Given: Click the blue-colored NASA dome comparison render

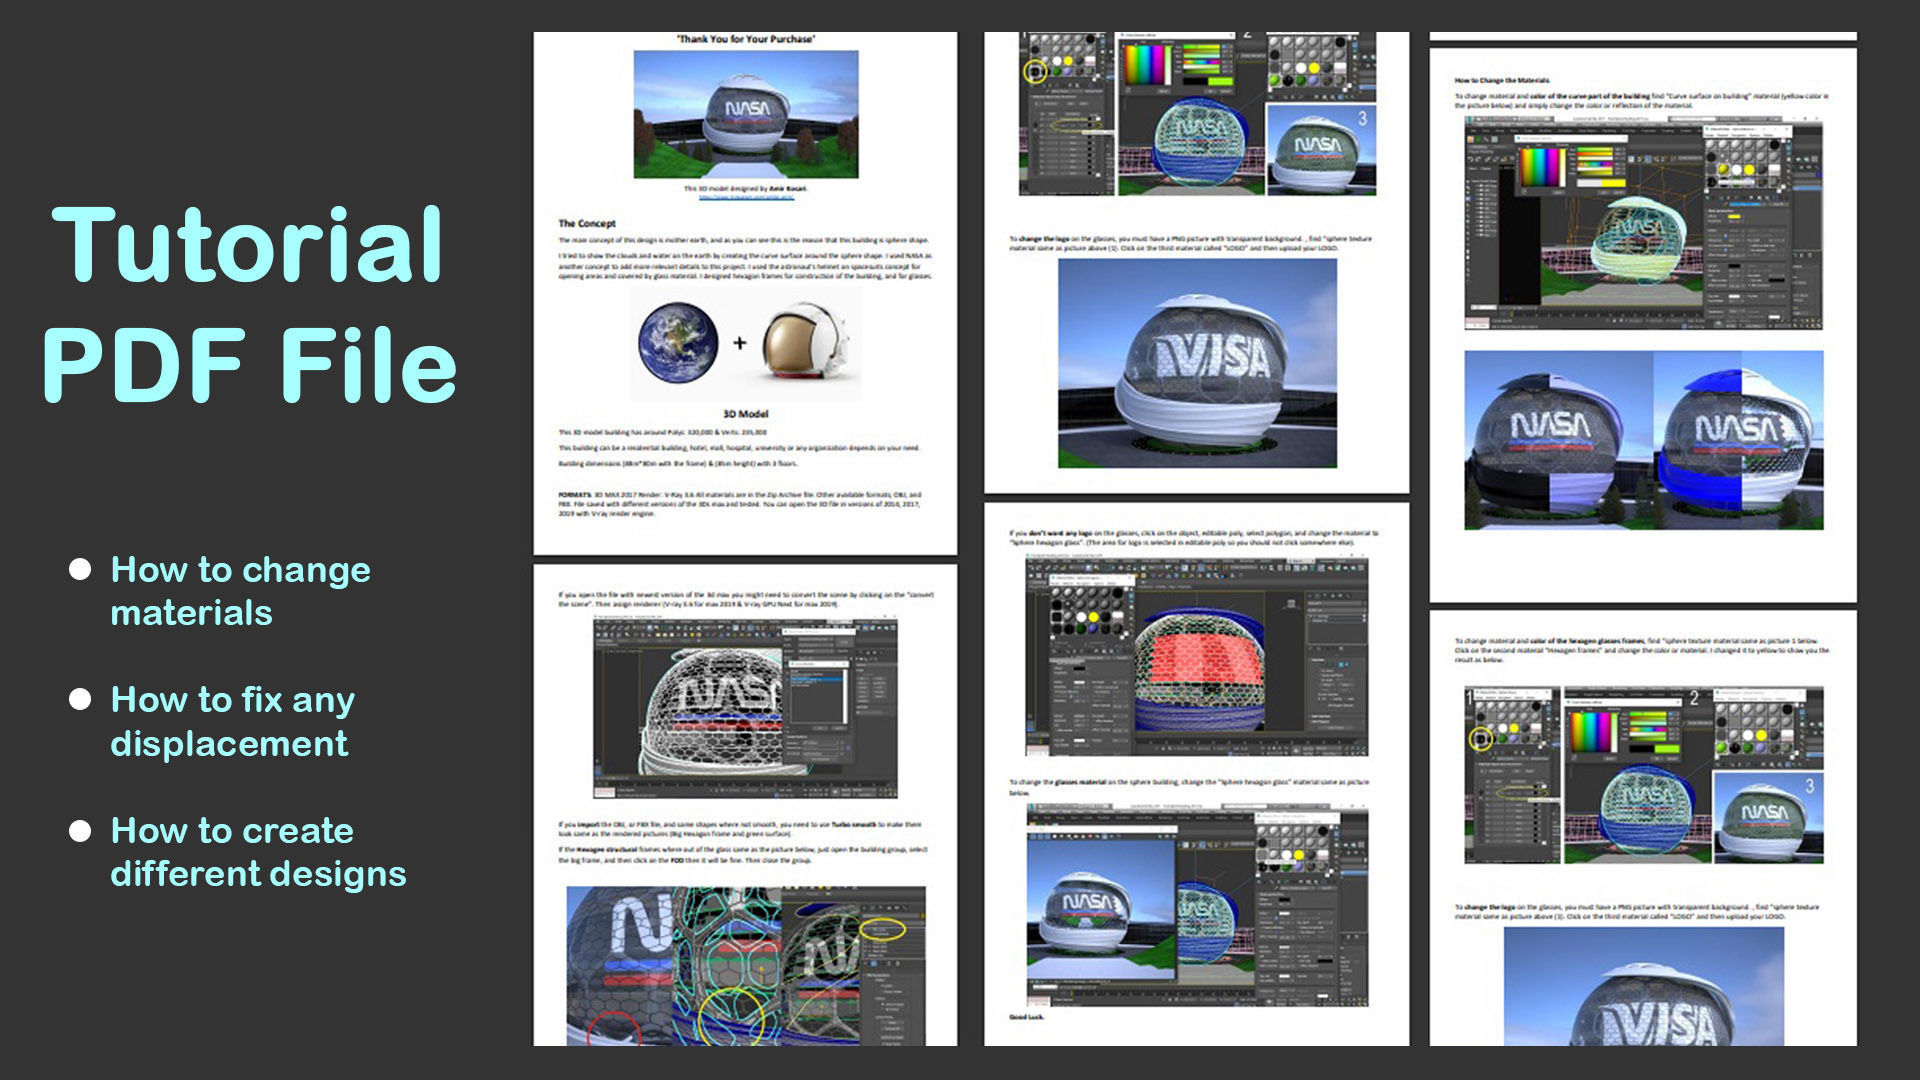Looking at the screenshot, I should click(1738, 440).
